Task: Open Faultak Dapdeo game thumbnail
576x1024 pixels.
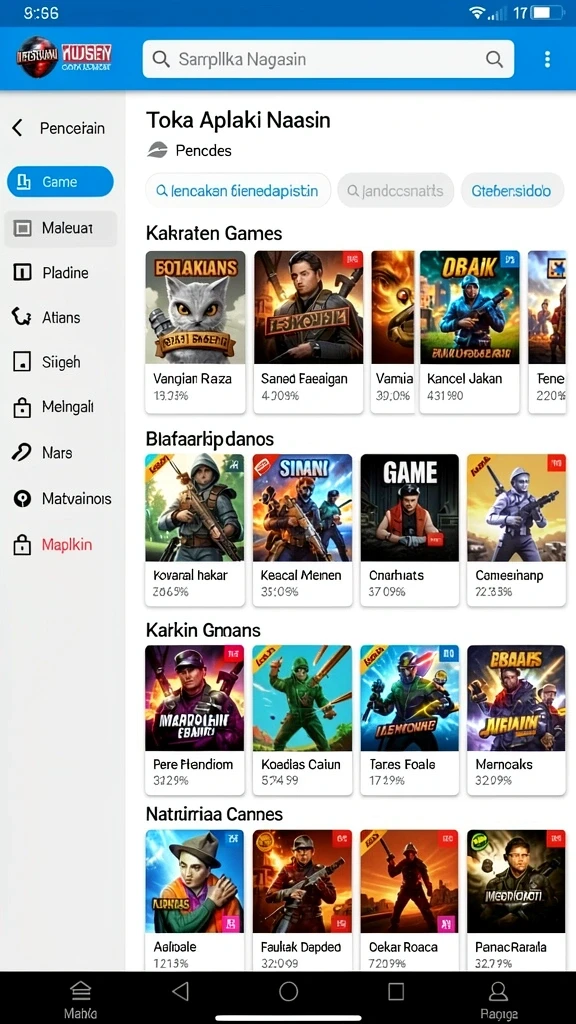Action: 302,881
